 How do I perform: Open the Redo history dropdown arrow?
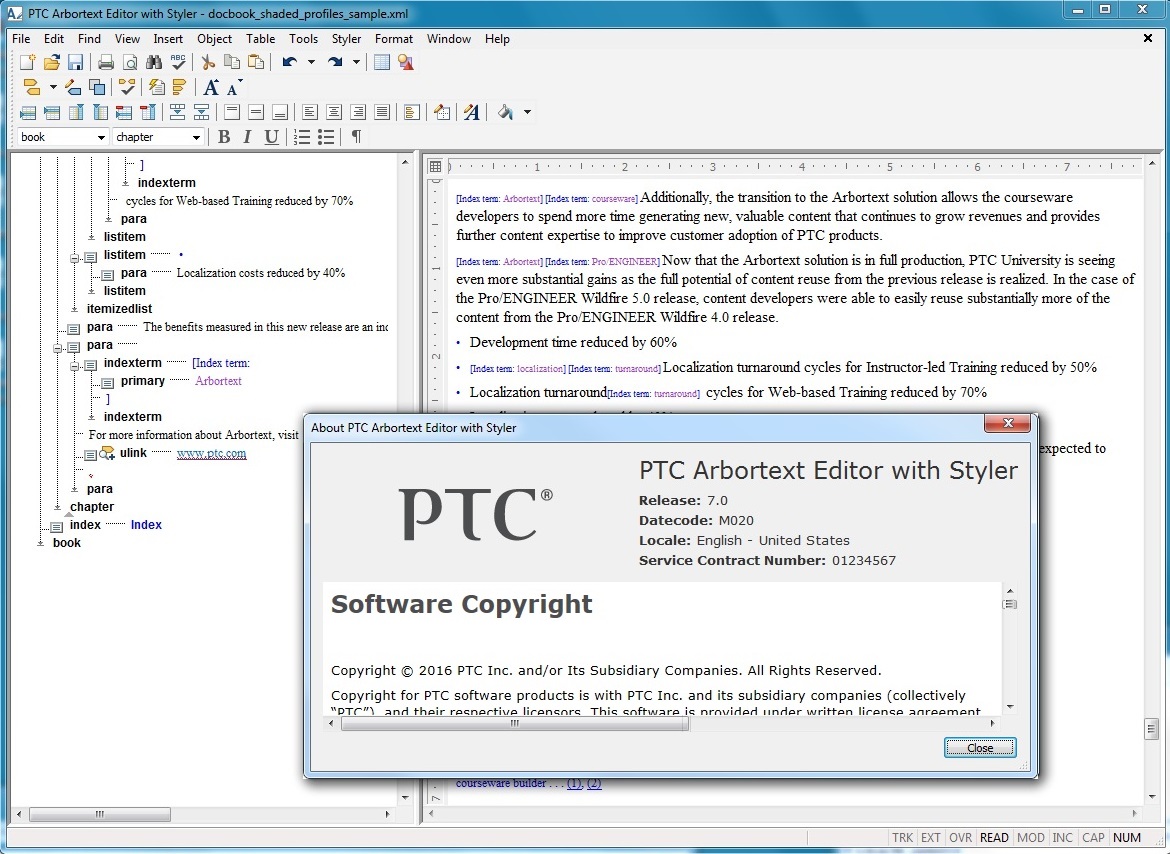356,63
